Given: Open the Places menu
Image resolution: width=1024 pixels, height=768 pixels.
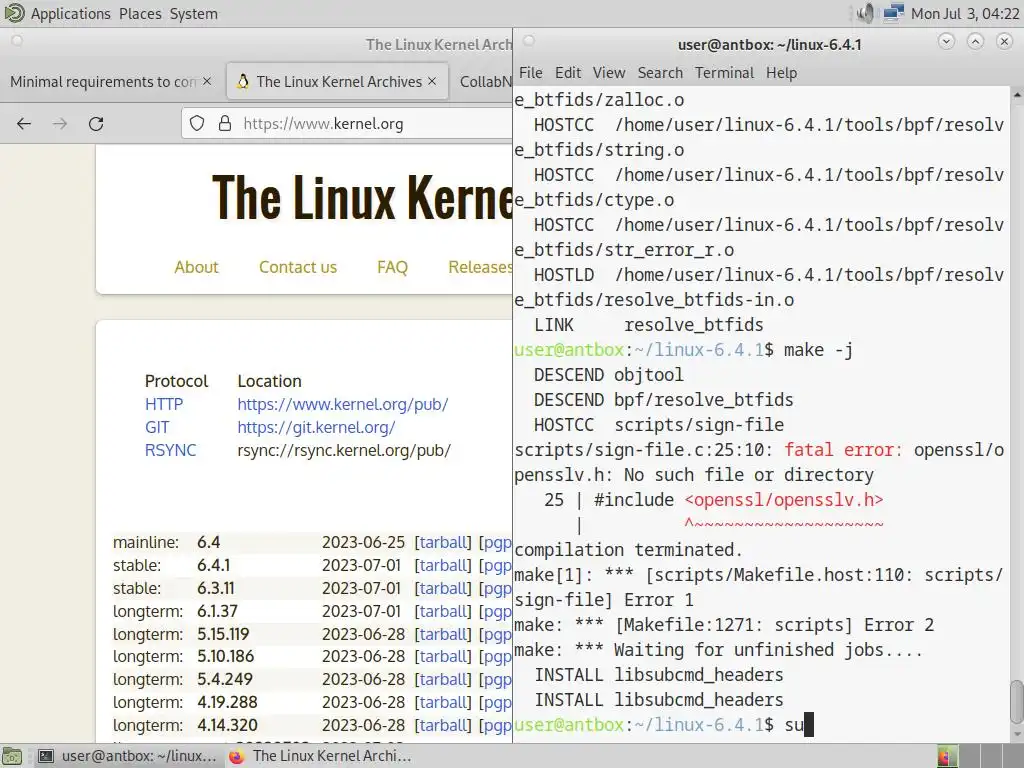Looking at the screenshot, I should pyautogui.click(x=140, y=14).
